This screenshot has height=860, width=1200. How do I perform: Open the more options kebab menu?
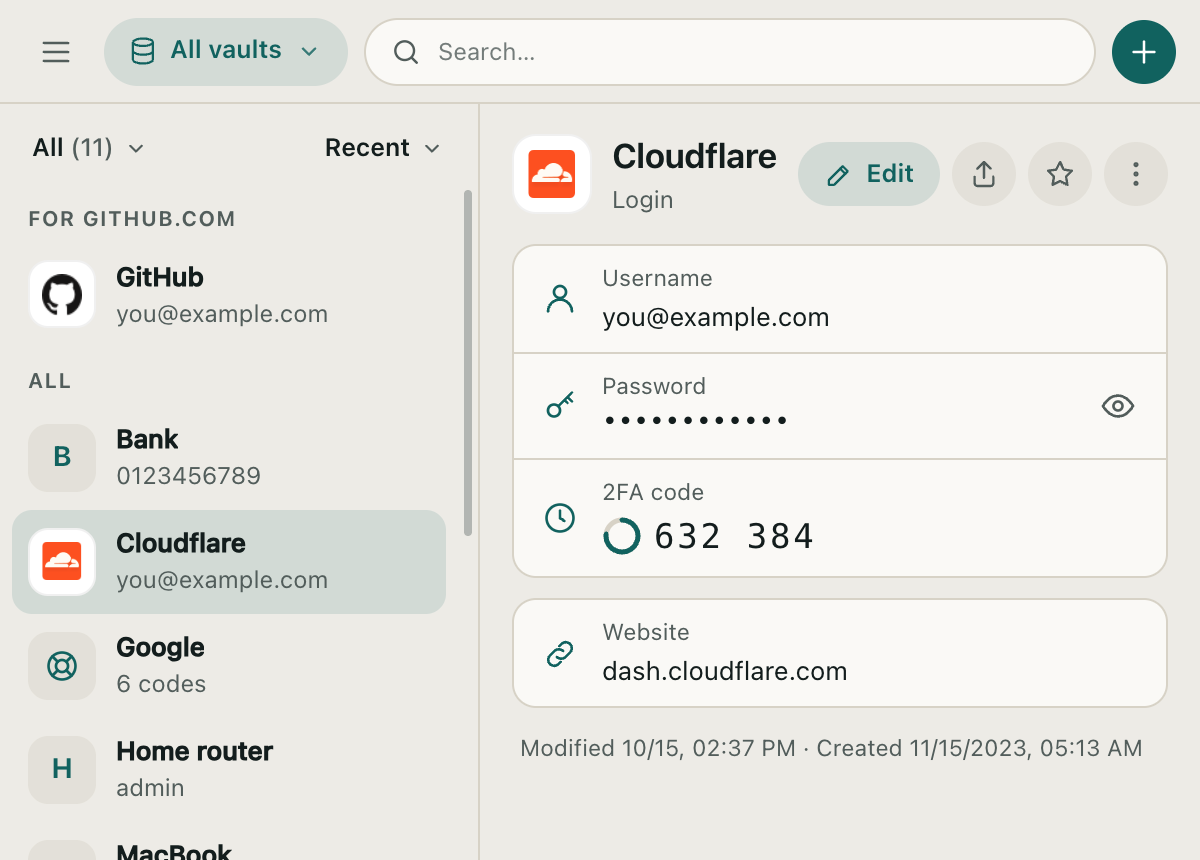tap(1136, 174)
